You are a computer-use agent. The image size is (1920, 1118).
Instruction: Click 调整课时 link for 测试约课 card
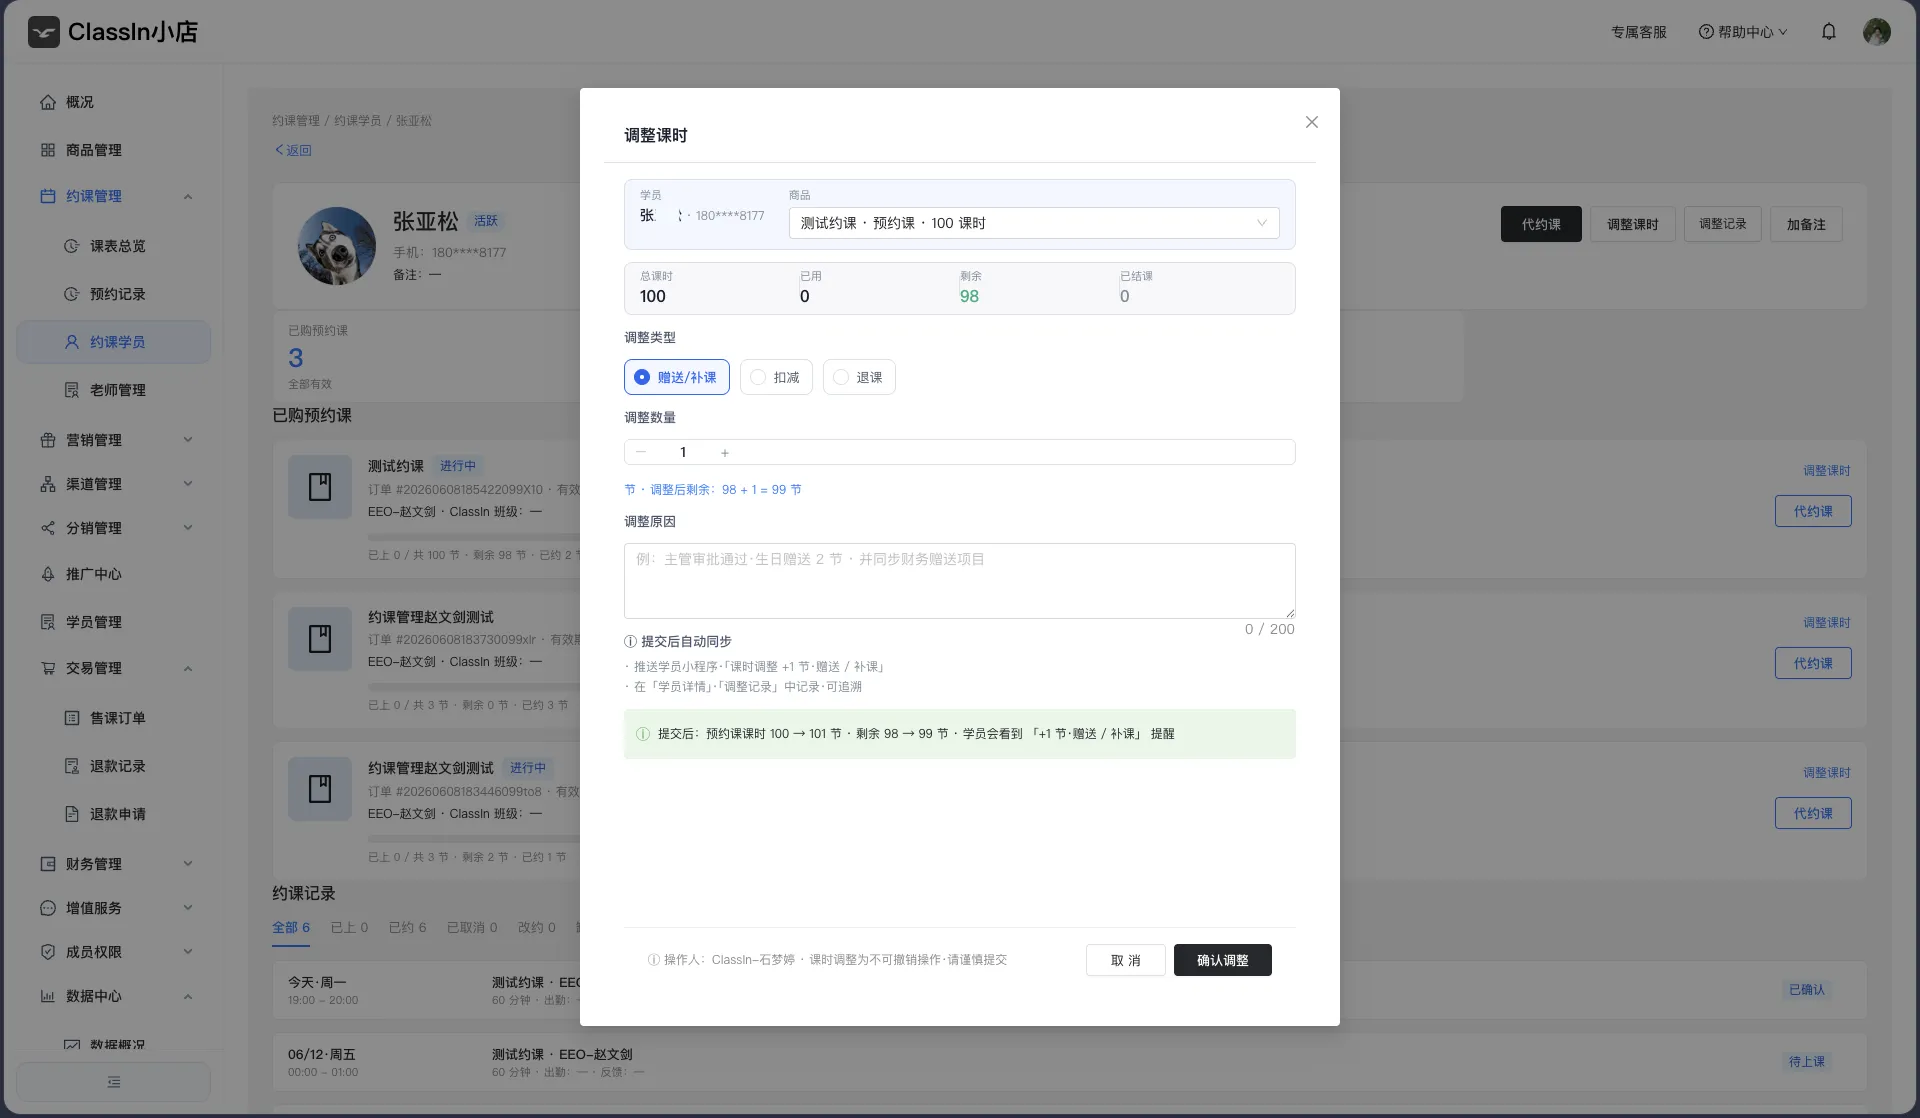[1826, 470]
